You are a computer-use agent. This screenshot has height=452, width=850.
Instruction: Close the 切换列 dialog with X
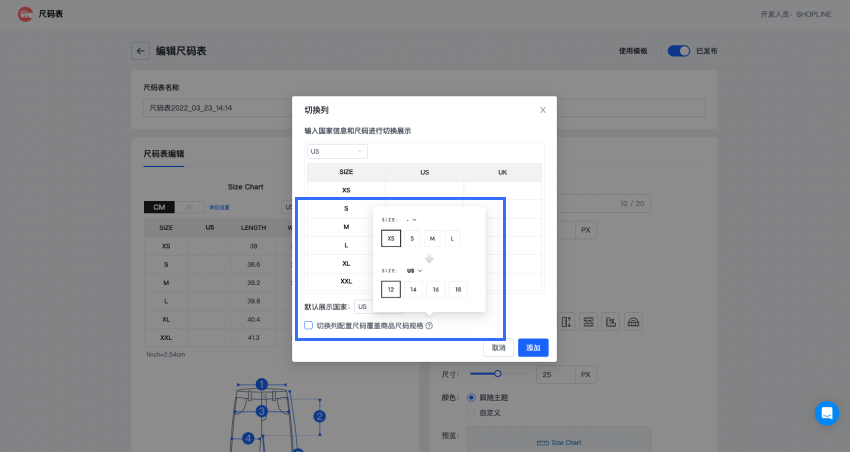click(543, 110)
